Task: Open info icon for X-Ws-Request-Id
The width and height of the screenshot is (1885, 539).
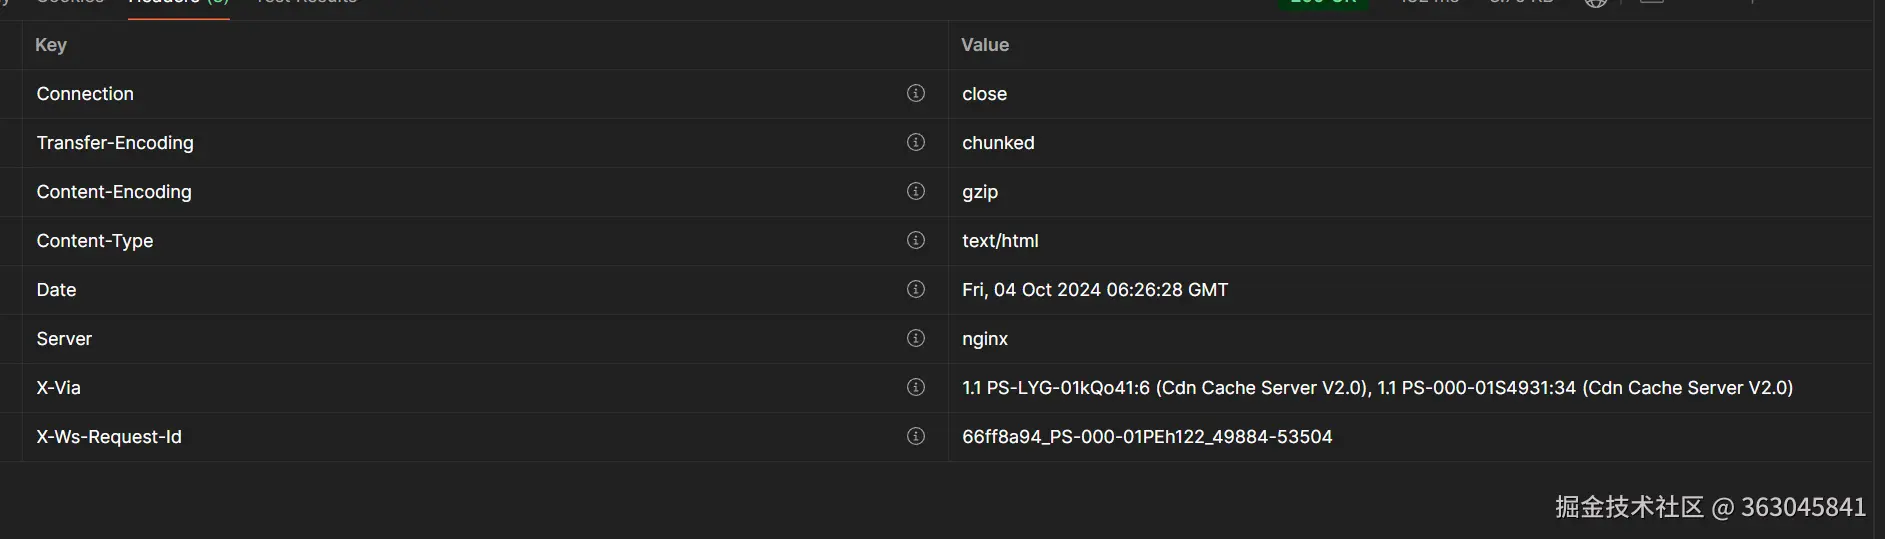Action: (915, 436)
